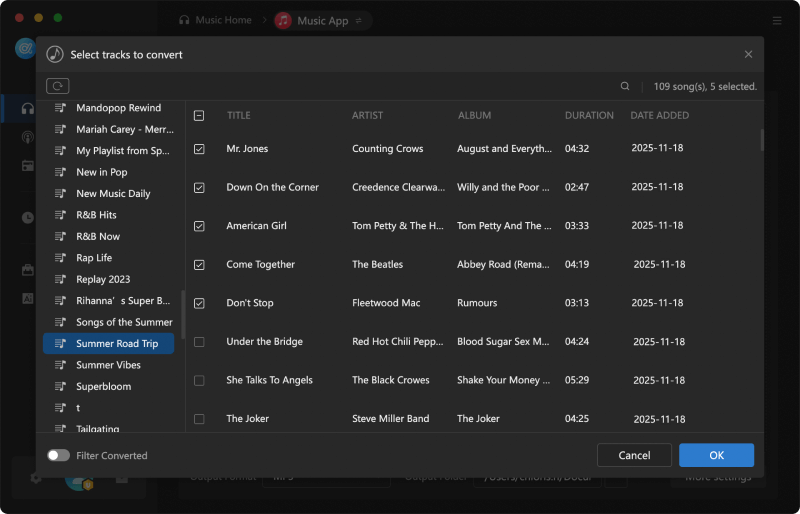Click playlist icon beside New Music Daily
The width and height of the screenshot is (800, 514).
point(60,193)
